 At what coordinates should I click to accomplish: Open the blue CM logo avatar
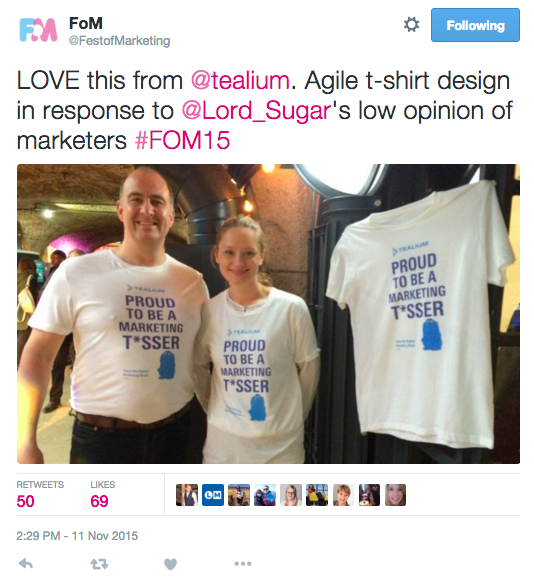(x=213, y=495)
